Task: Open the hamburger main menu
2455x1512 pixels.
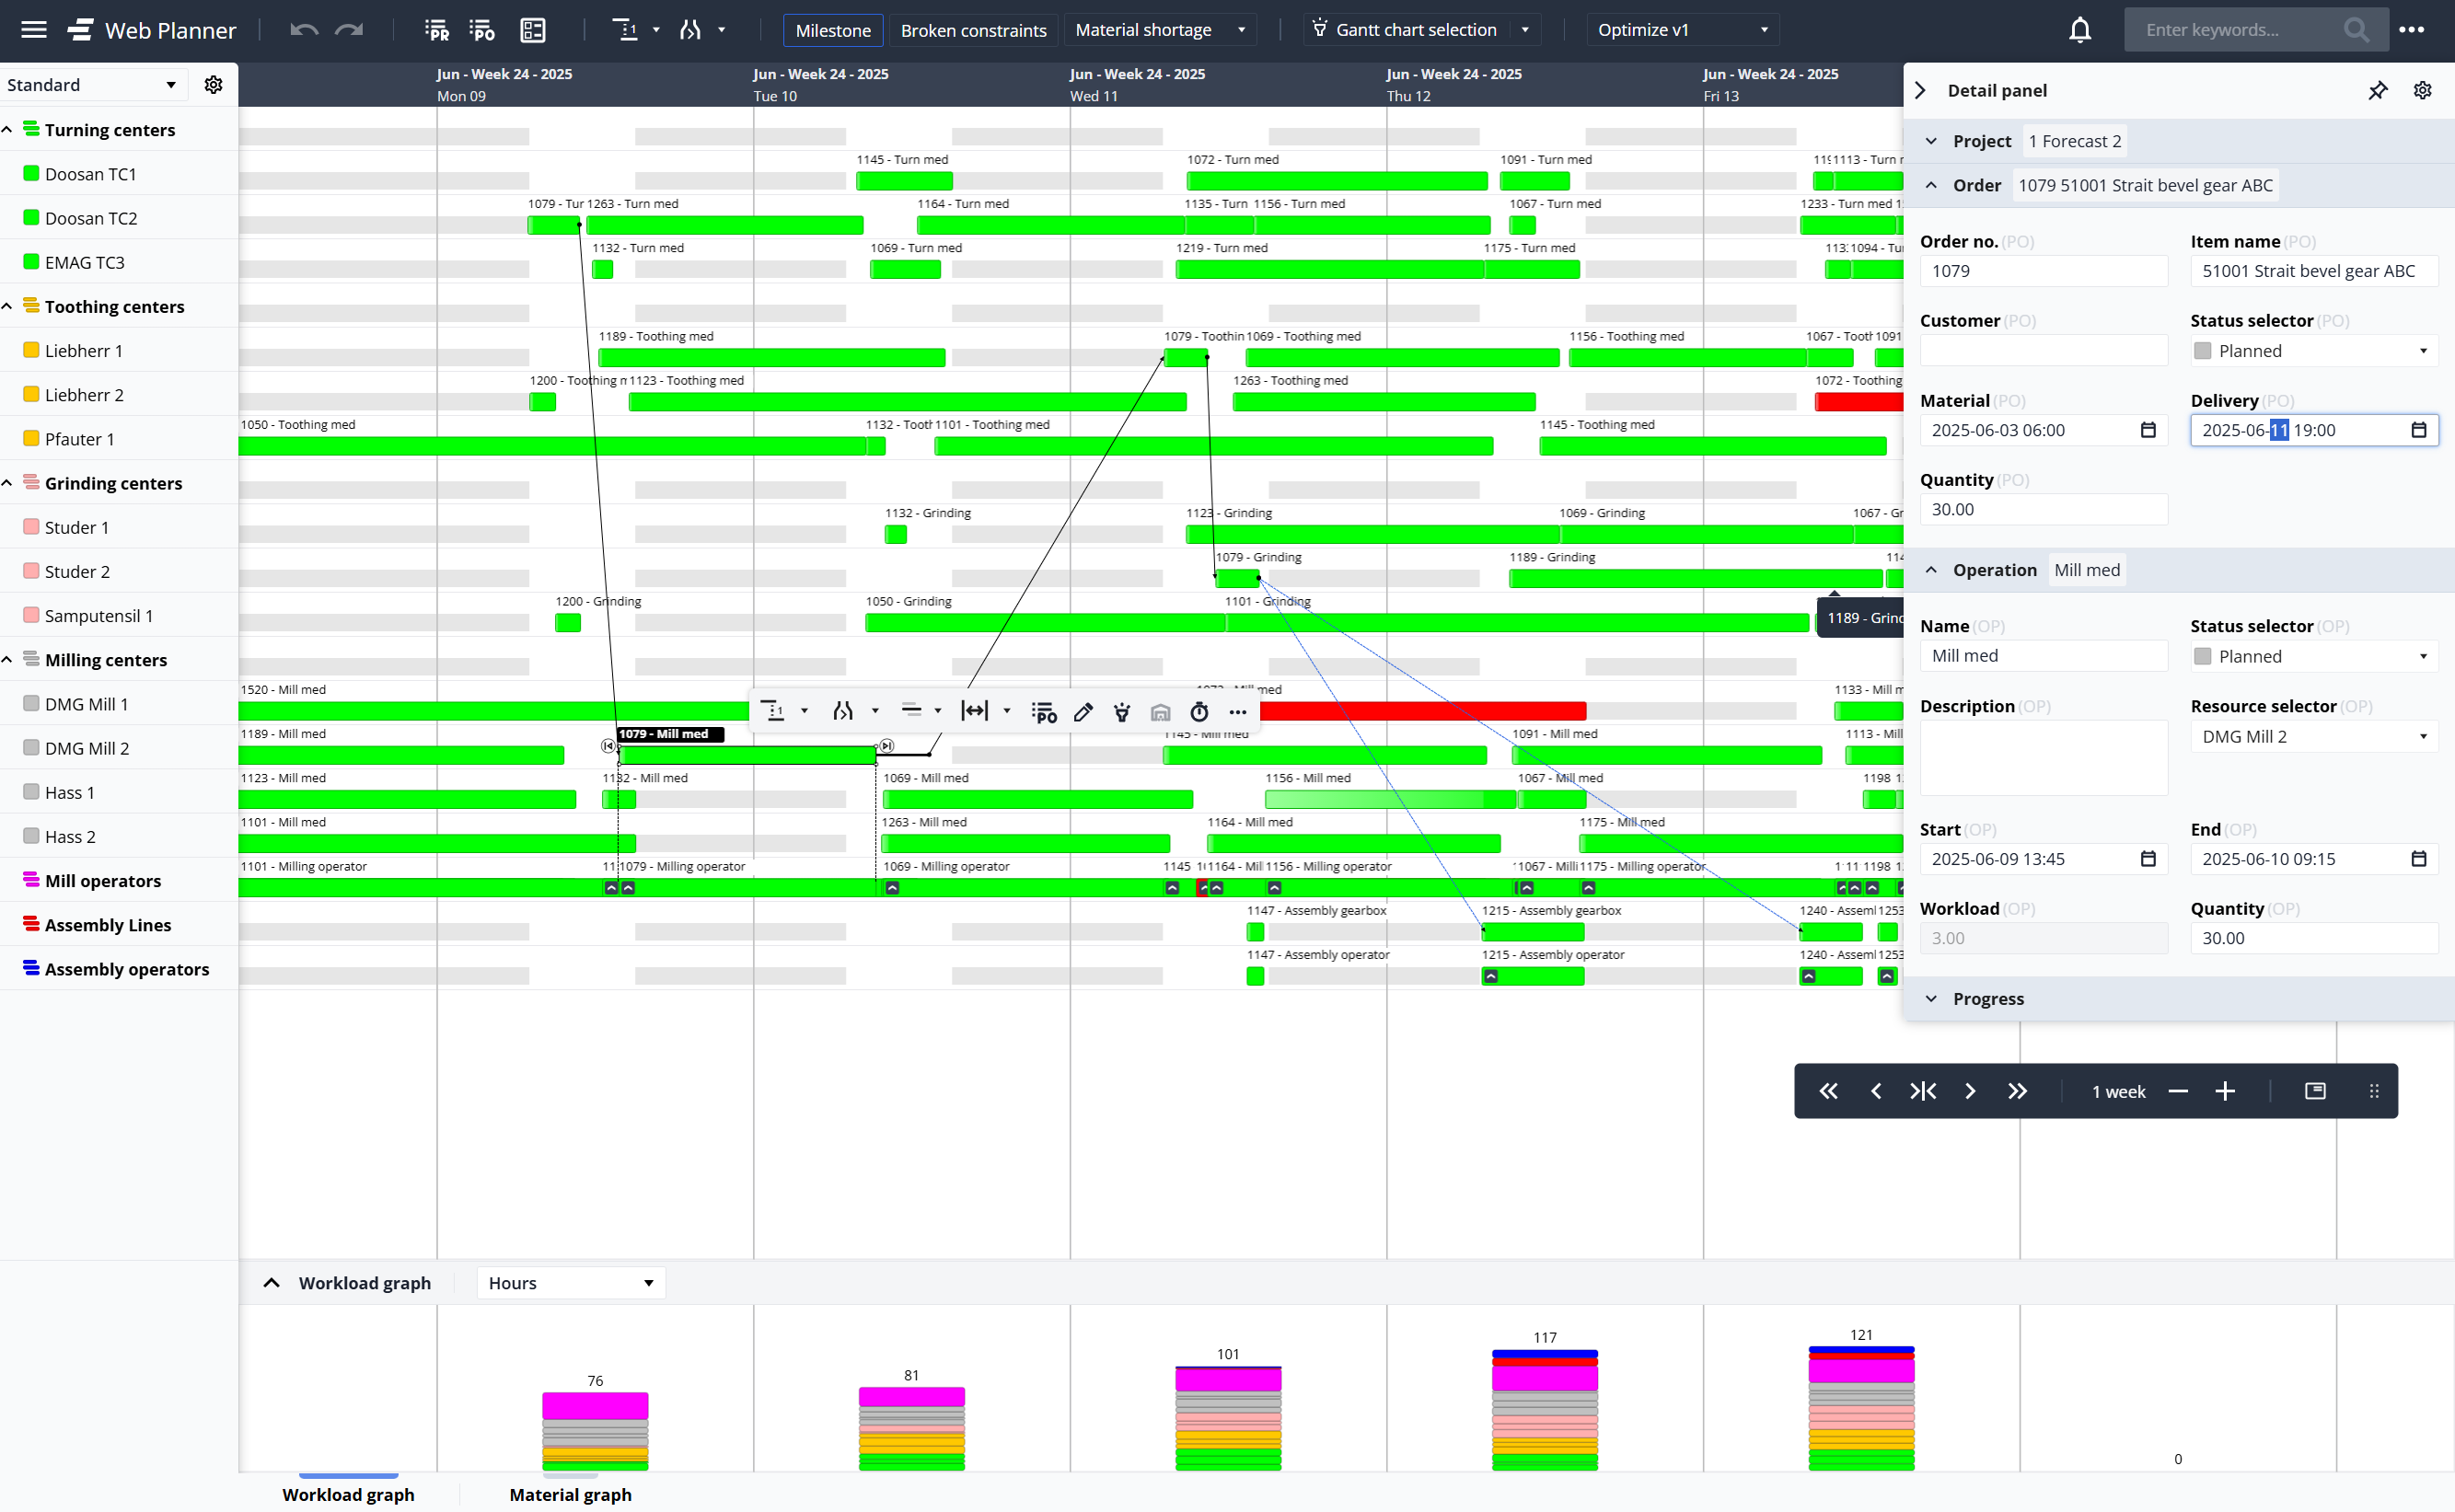Action: 34,30
